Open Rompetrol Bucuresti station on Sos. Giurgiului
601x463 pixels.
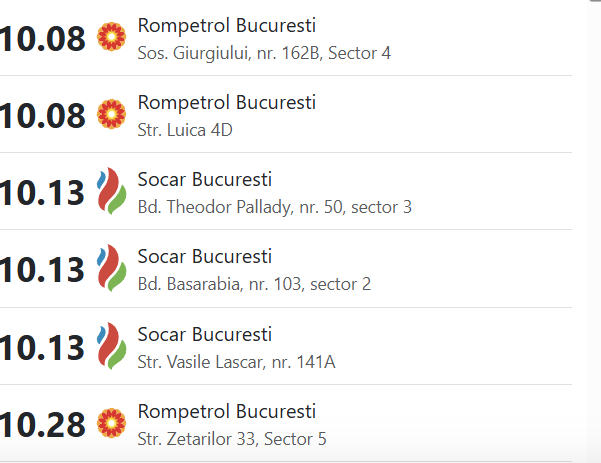pyautogui.click(x=226, y=25)
